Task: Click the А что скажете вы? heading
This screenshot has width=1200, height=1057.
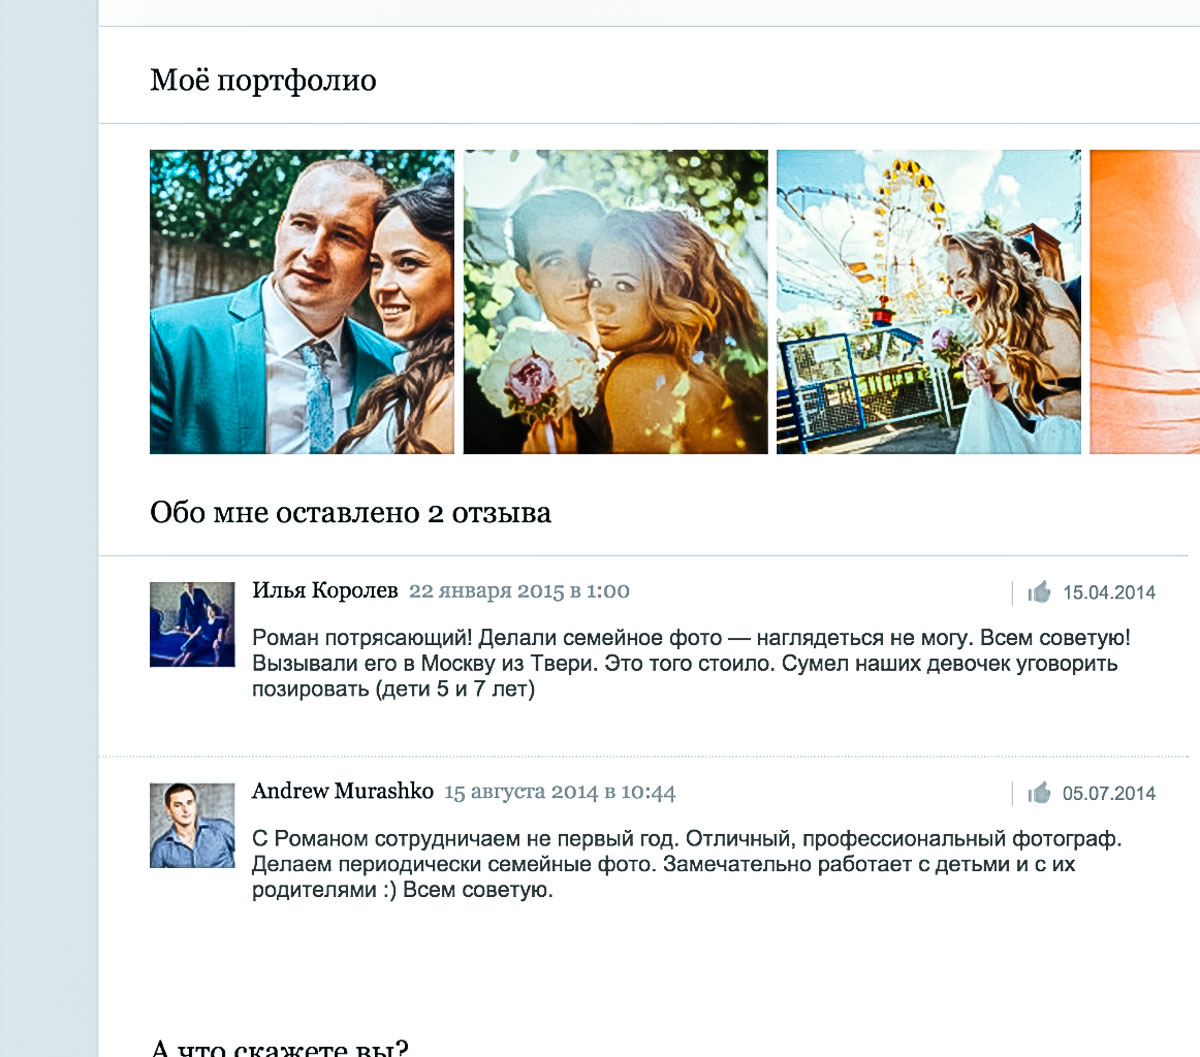Action: 279,1046
